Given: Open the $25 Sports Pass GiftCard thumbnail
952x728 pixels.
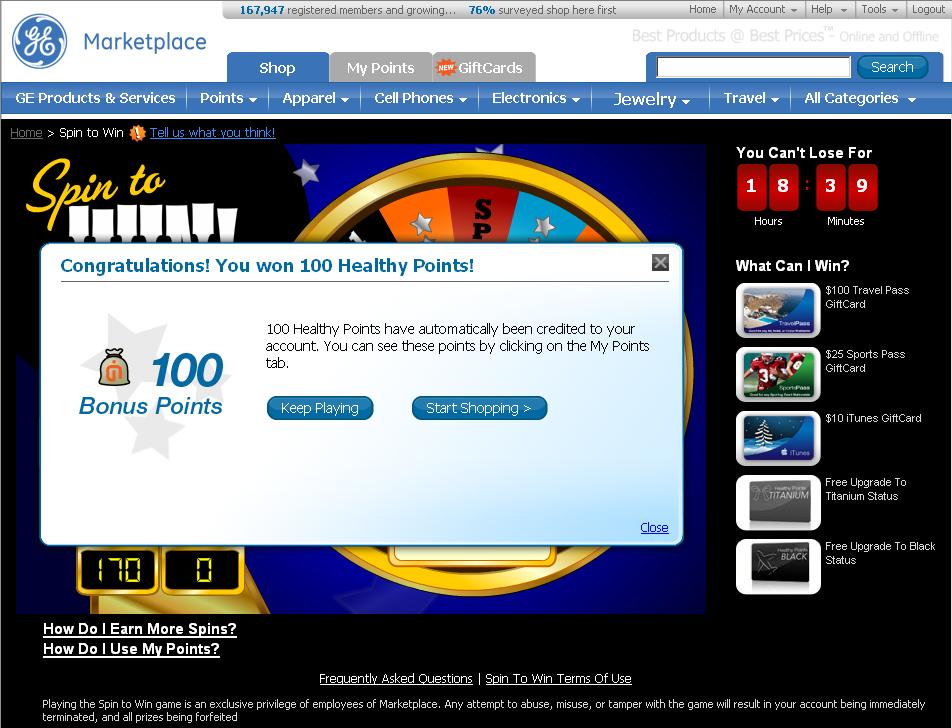Looking at the screenshot, I should (778, 375).
